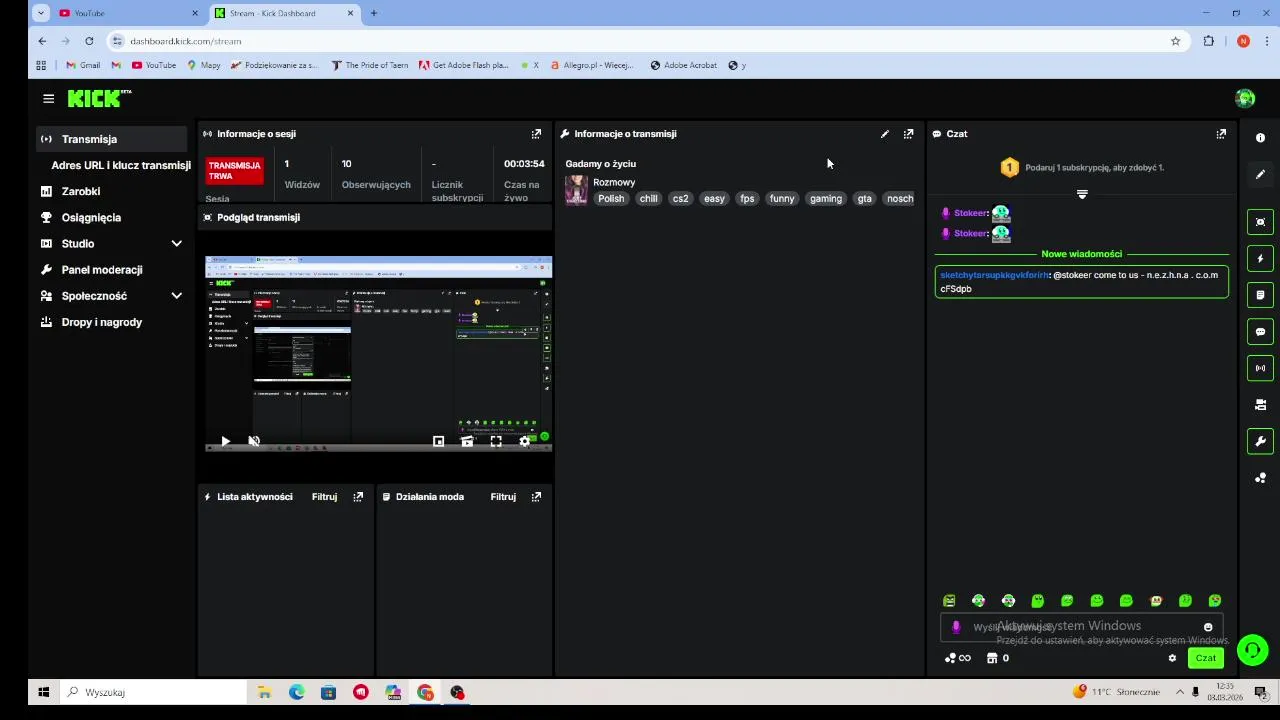Insert the last emote in the quick row
Screen dimensions: 1280x720
click(1215, 601)
